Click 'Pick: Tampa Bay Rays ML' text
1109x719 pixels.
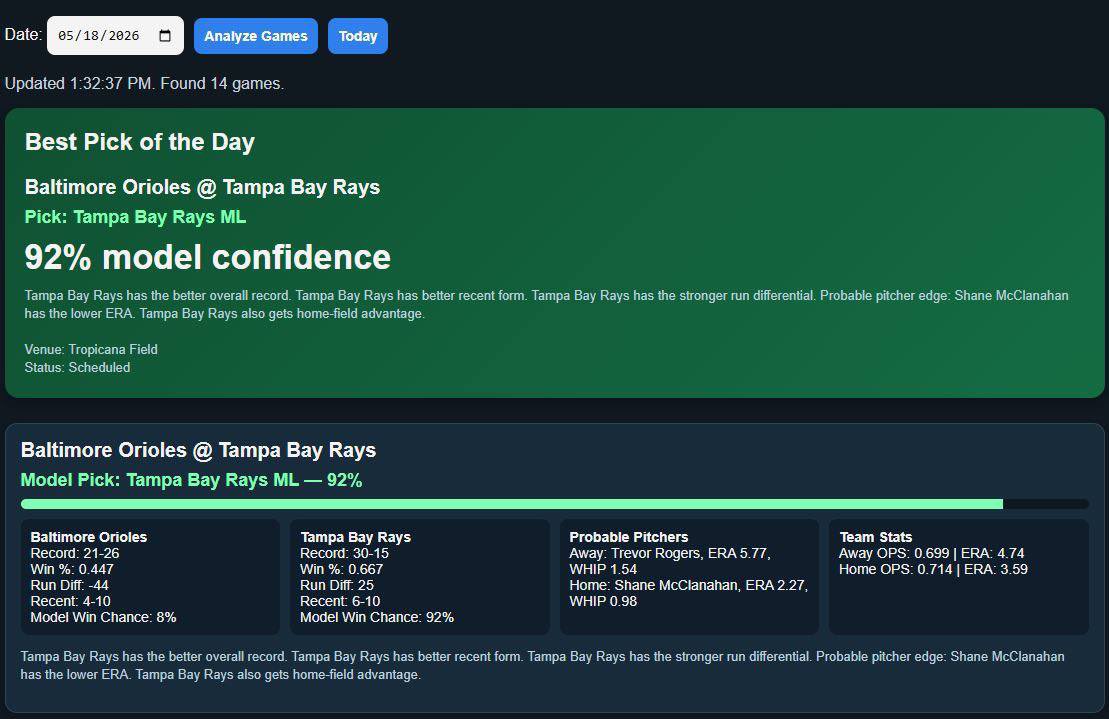pyautogui.click(x=135, y=217)
